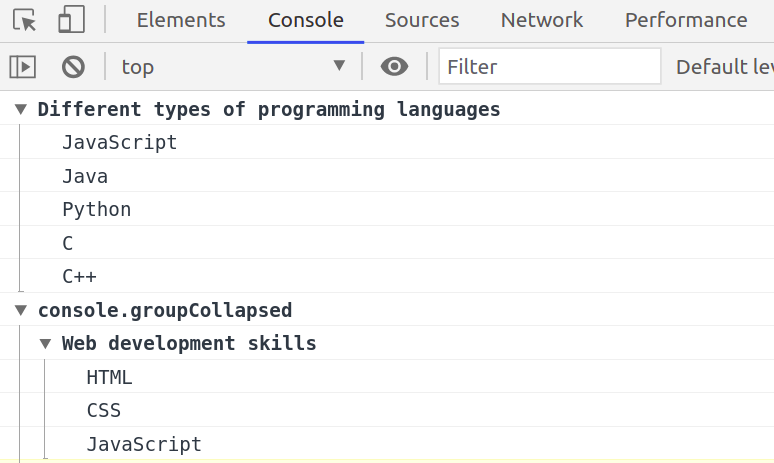This screenshot has height=463, width=774.
Task: Collapse the 'Web development skills' group
Action: (x=45, y=344)
